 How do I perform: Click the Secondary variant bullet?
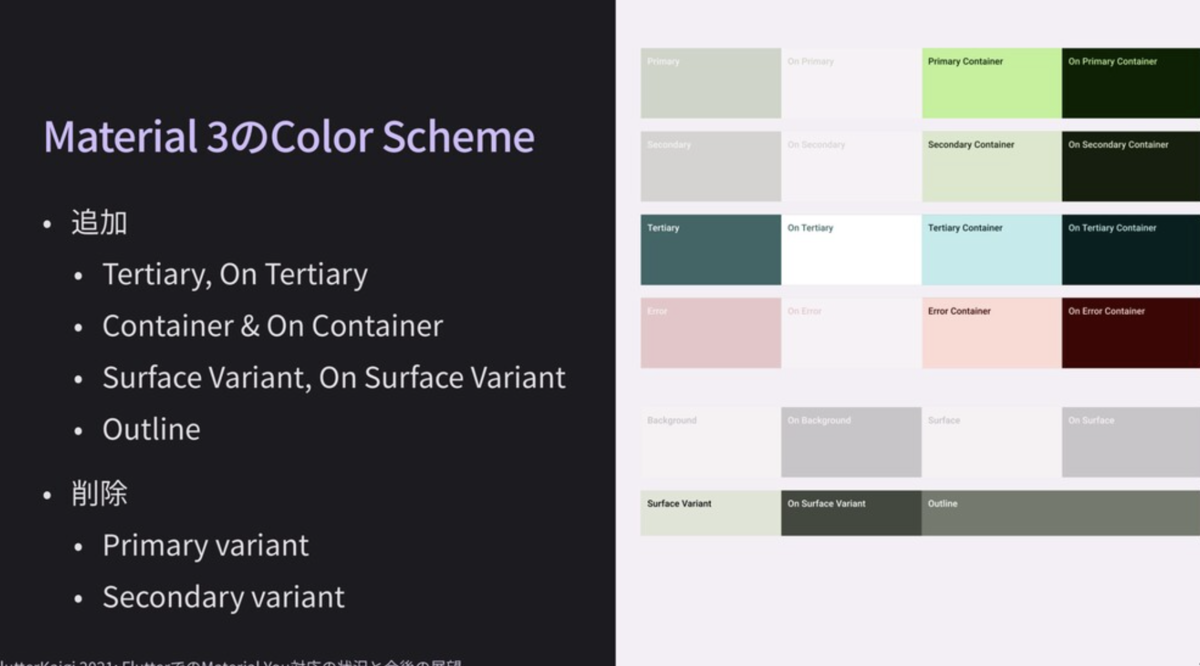(x=224, y=598)
